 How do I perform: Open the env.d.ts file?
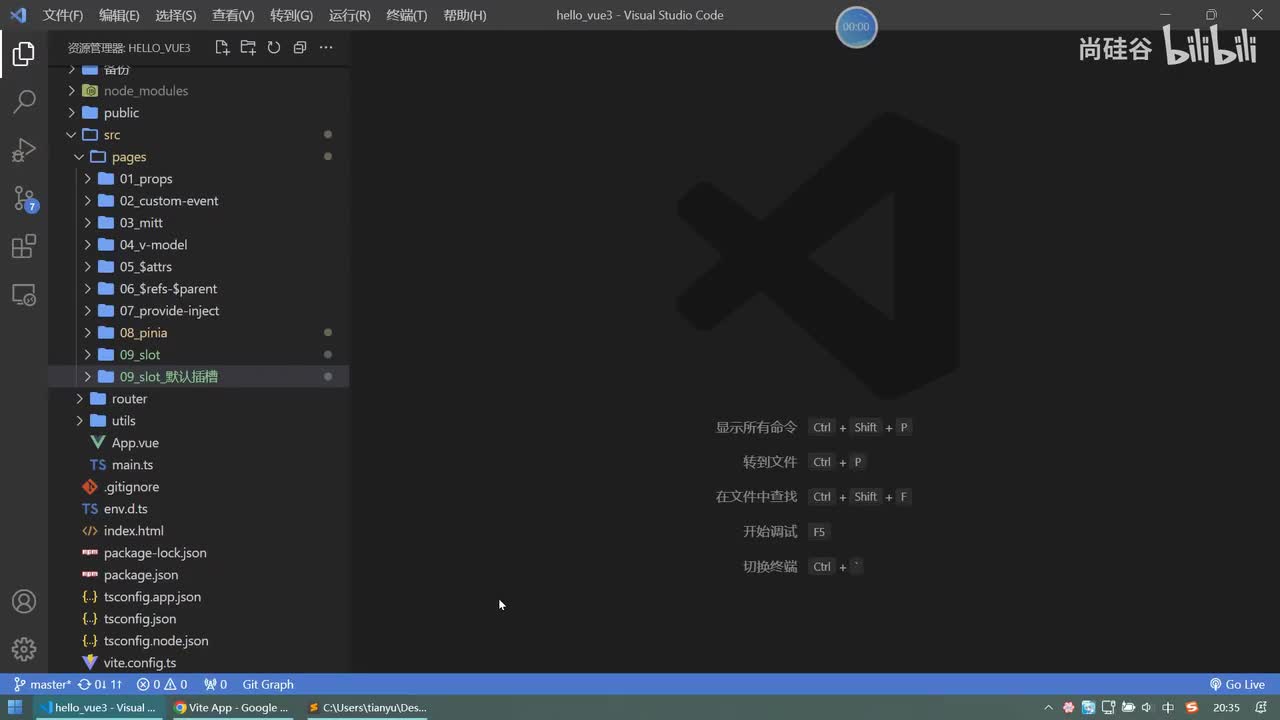click(x=198, y=509)
